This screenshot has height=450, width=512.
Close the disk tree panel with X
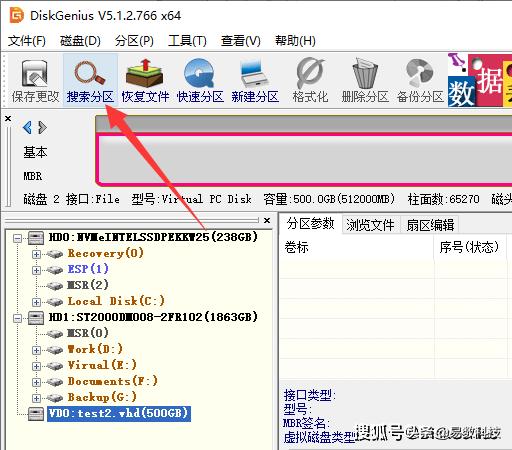267,220
